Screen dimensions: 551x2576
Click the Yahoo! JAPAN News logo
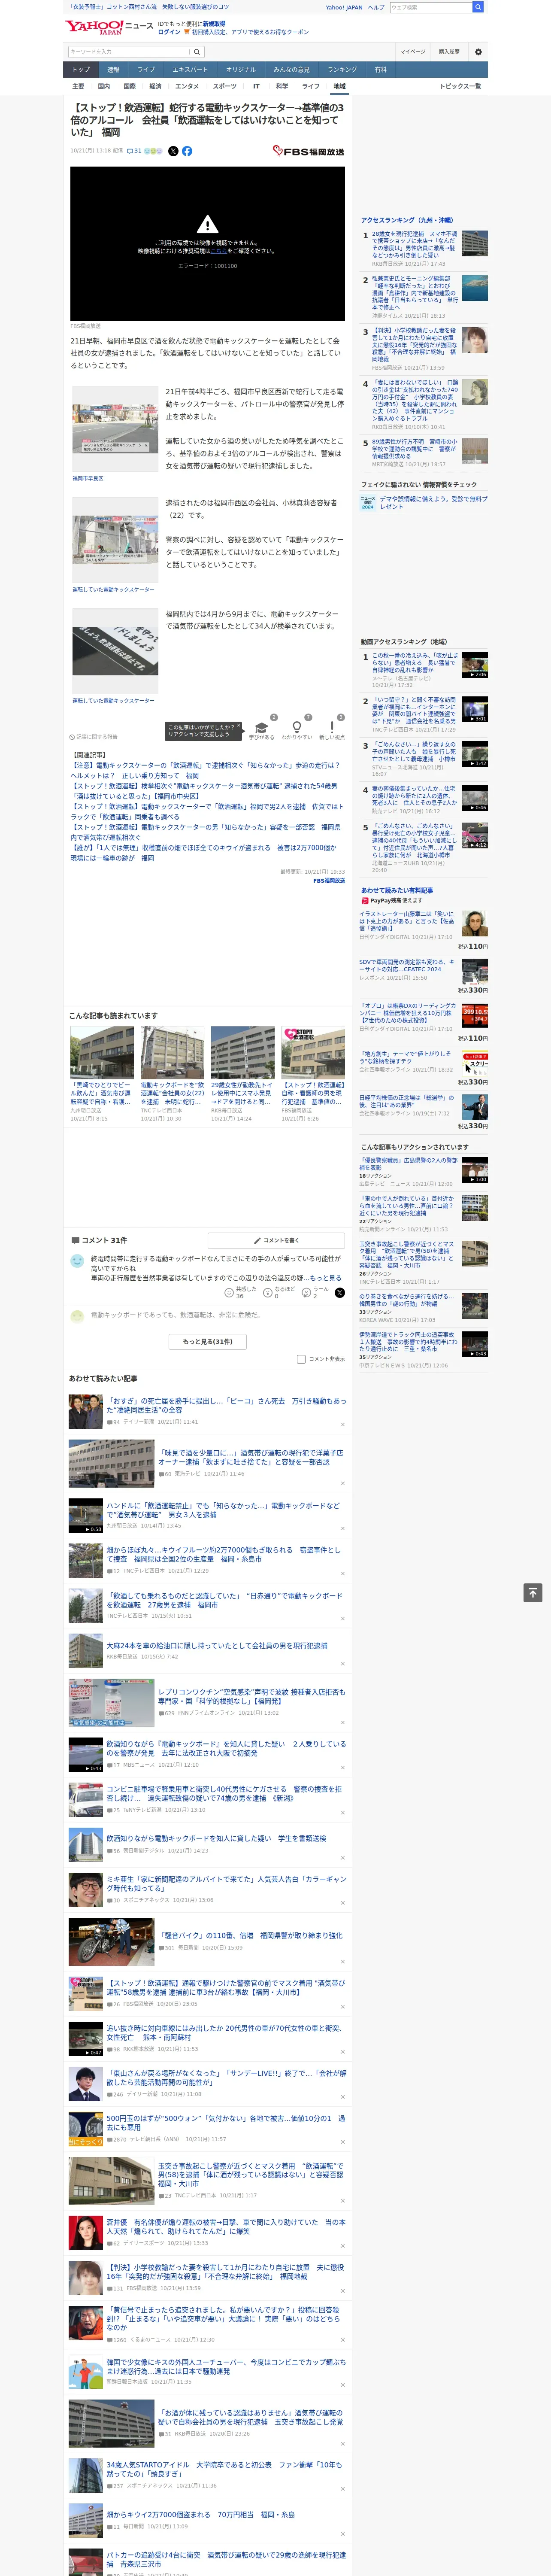[x=109, y=27]
